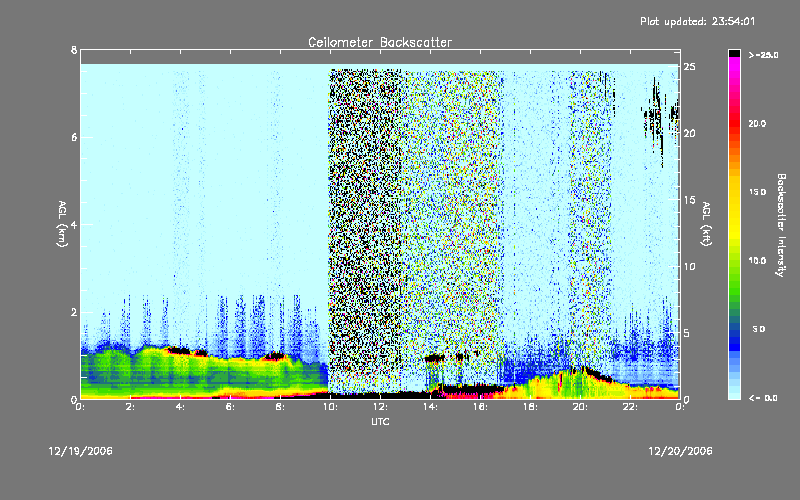800x500 pixels.
Task: Click the dark blue region of the colorbar
Action: (x=734, y=337)
